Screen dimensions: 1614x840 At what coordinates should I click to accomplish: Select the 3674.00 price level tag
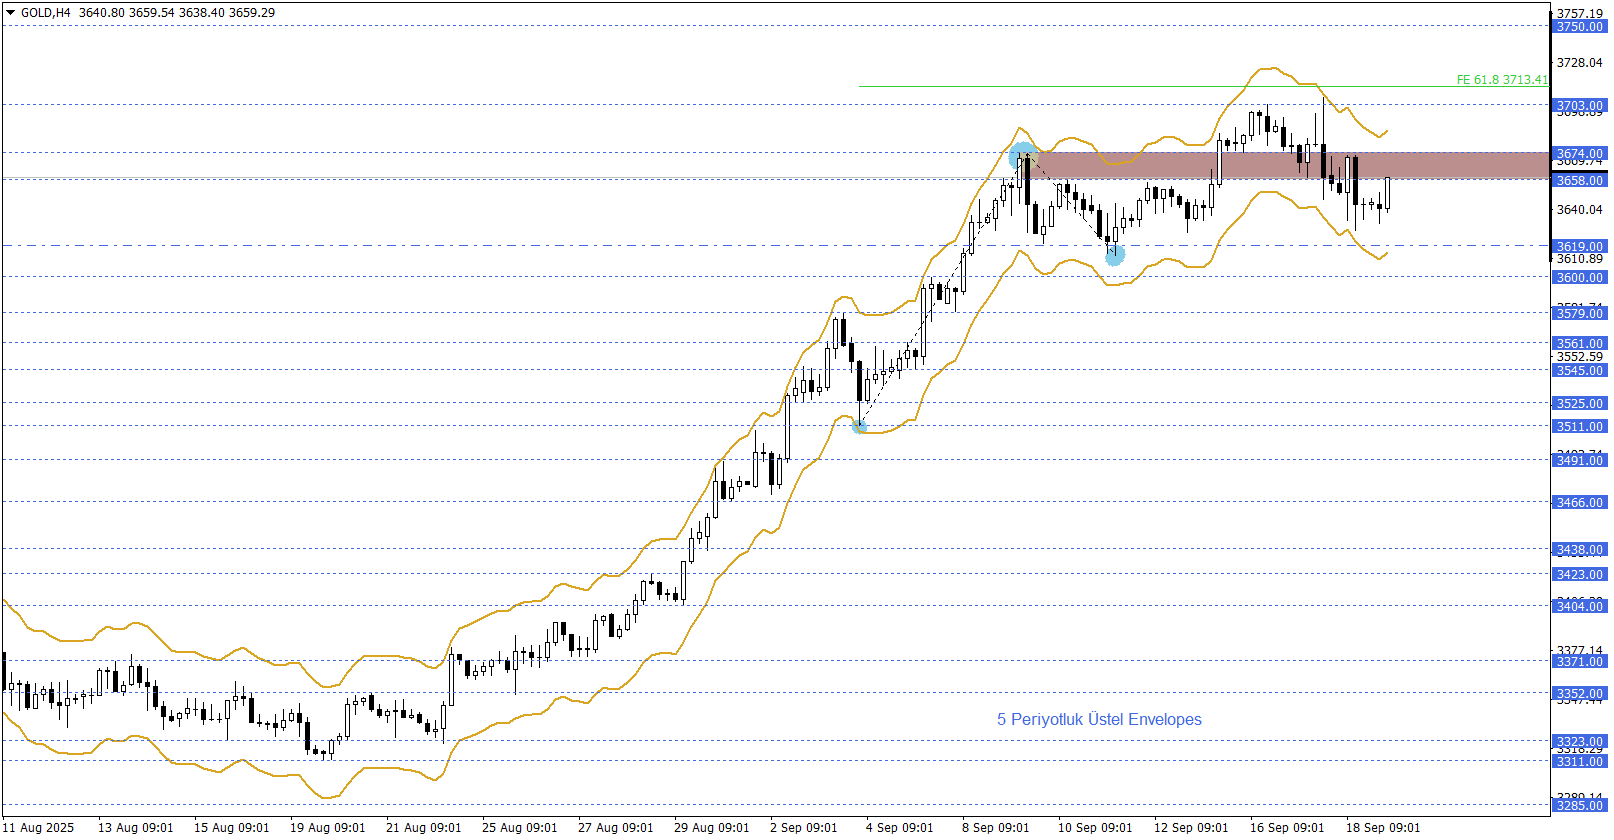[1579, 154]
